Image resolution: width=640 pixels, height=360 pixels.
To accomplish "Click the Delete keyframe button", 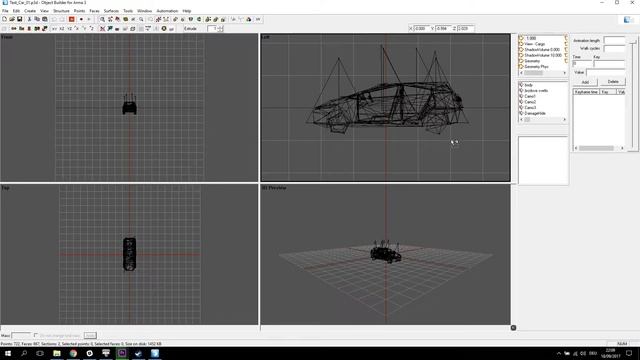I will point(613,82).
